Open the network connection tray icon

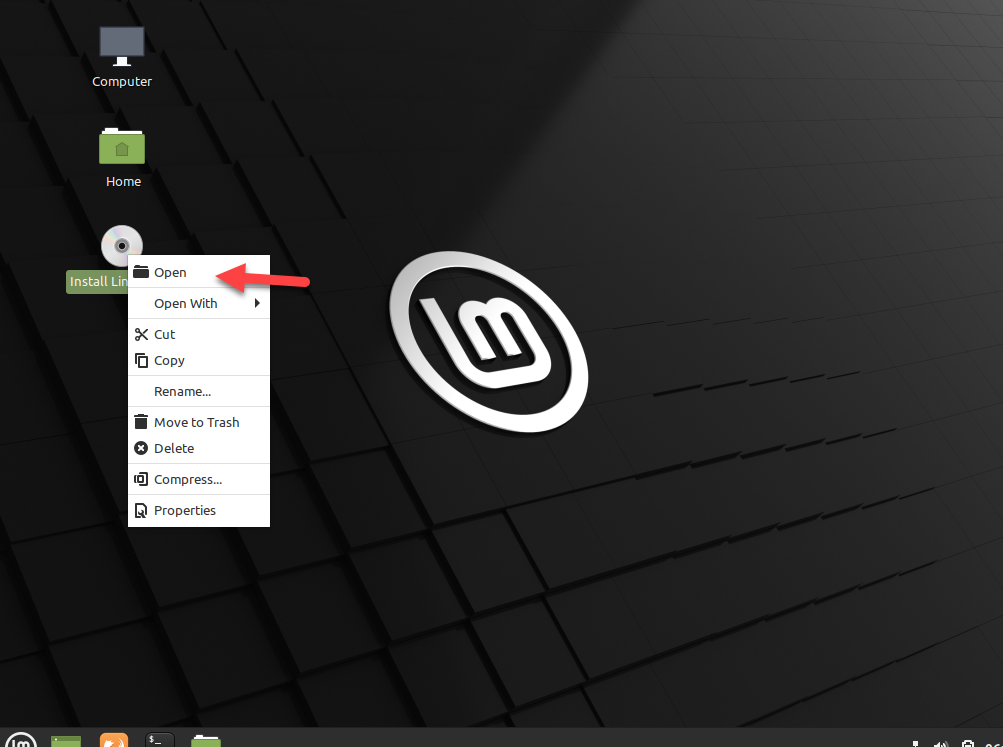click(917, 743)
